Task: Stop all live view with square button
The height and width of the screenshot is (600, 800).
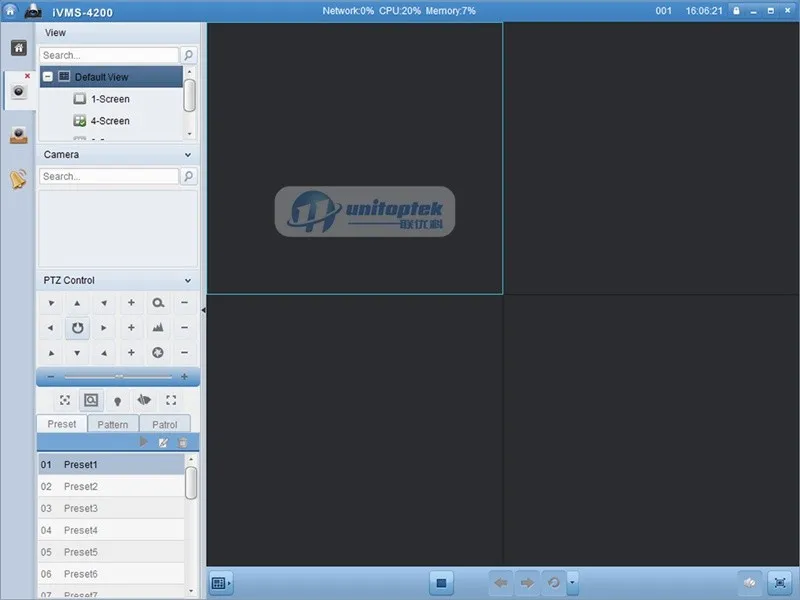Action: pyautogui.click(x=441, y=583)
